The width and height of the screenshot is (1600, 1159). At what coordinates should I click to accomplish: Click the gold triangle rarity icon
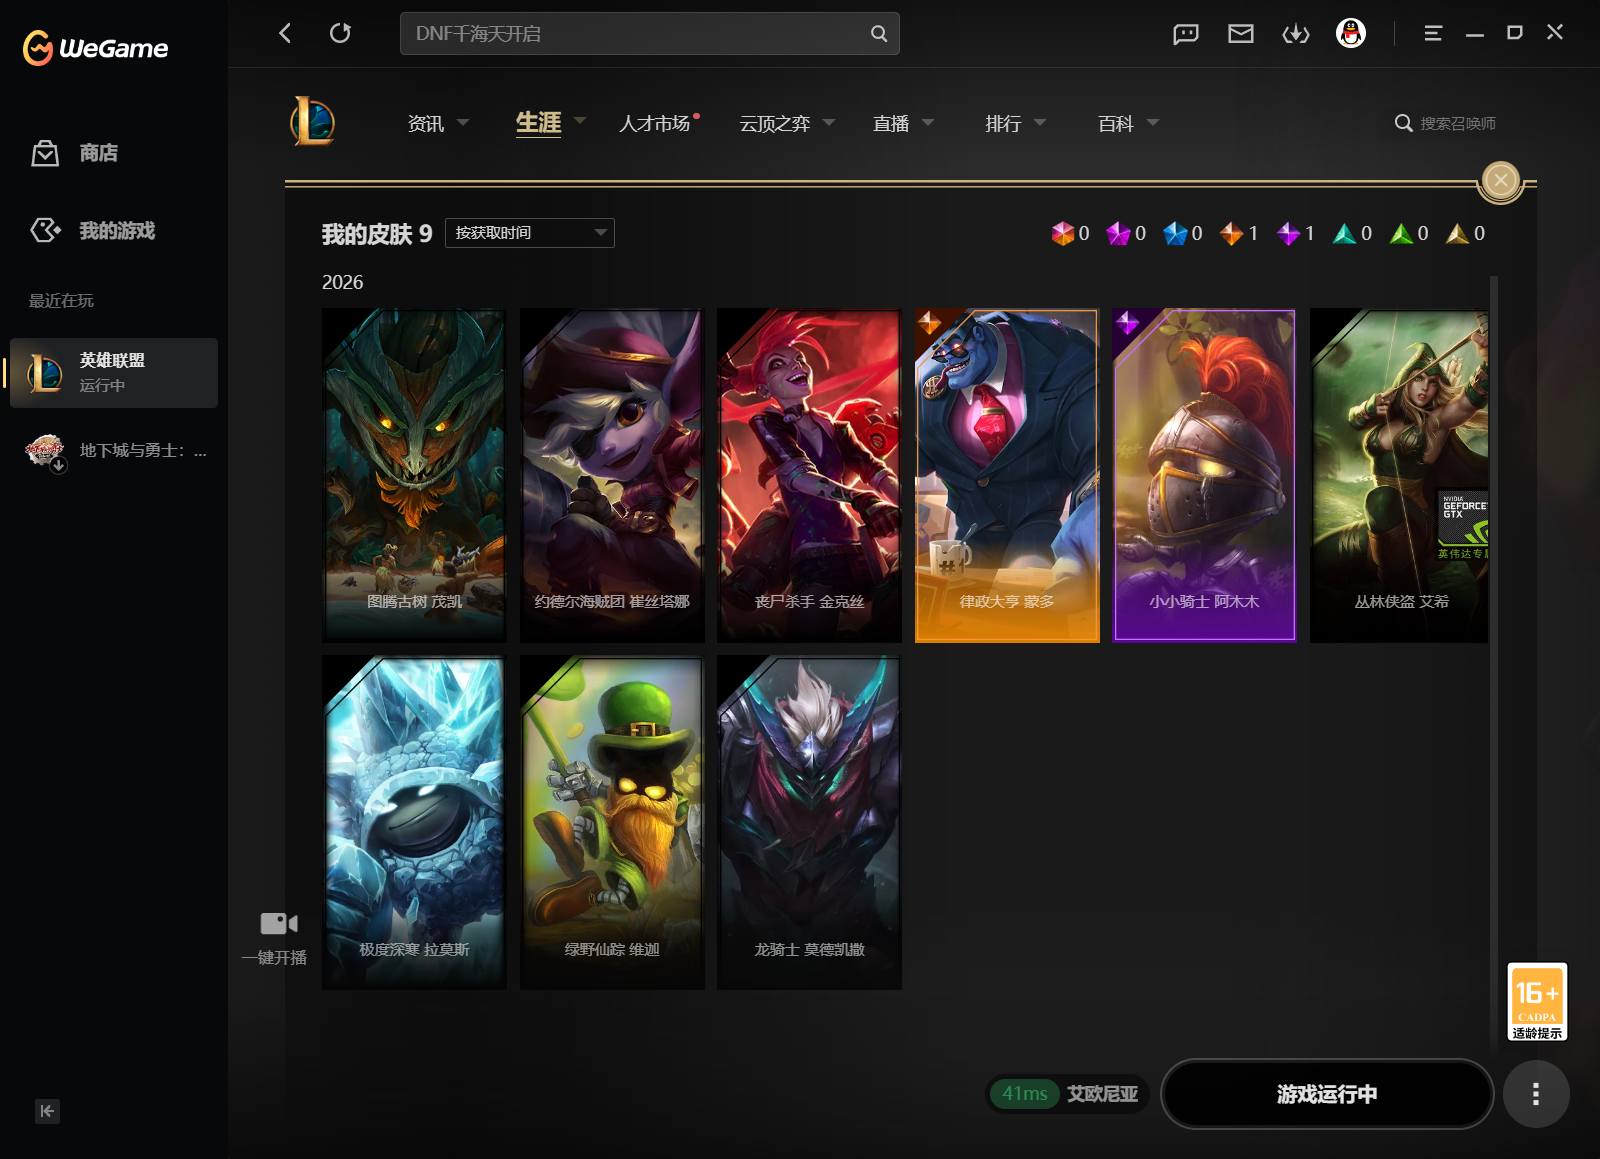point(1457,233)
